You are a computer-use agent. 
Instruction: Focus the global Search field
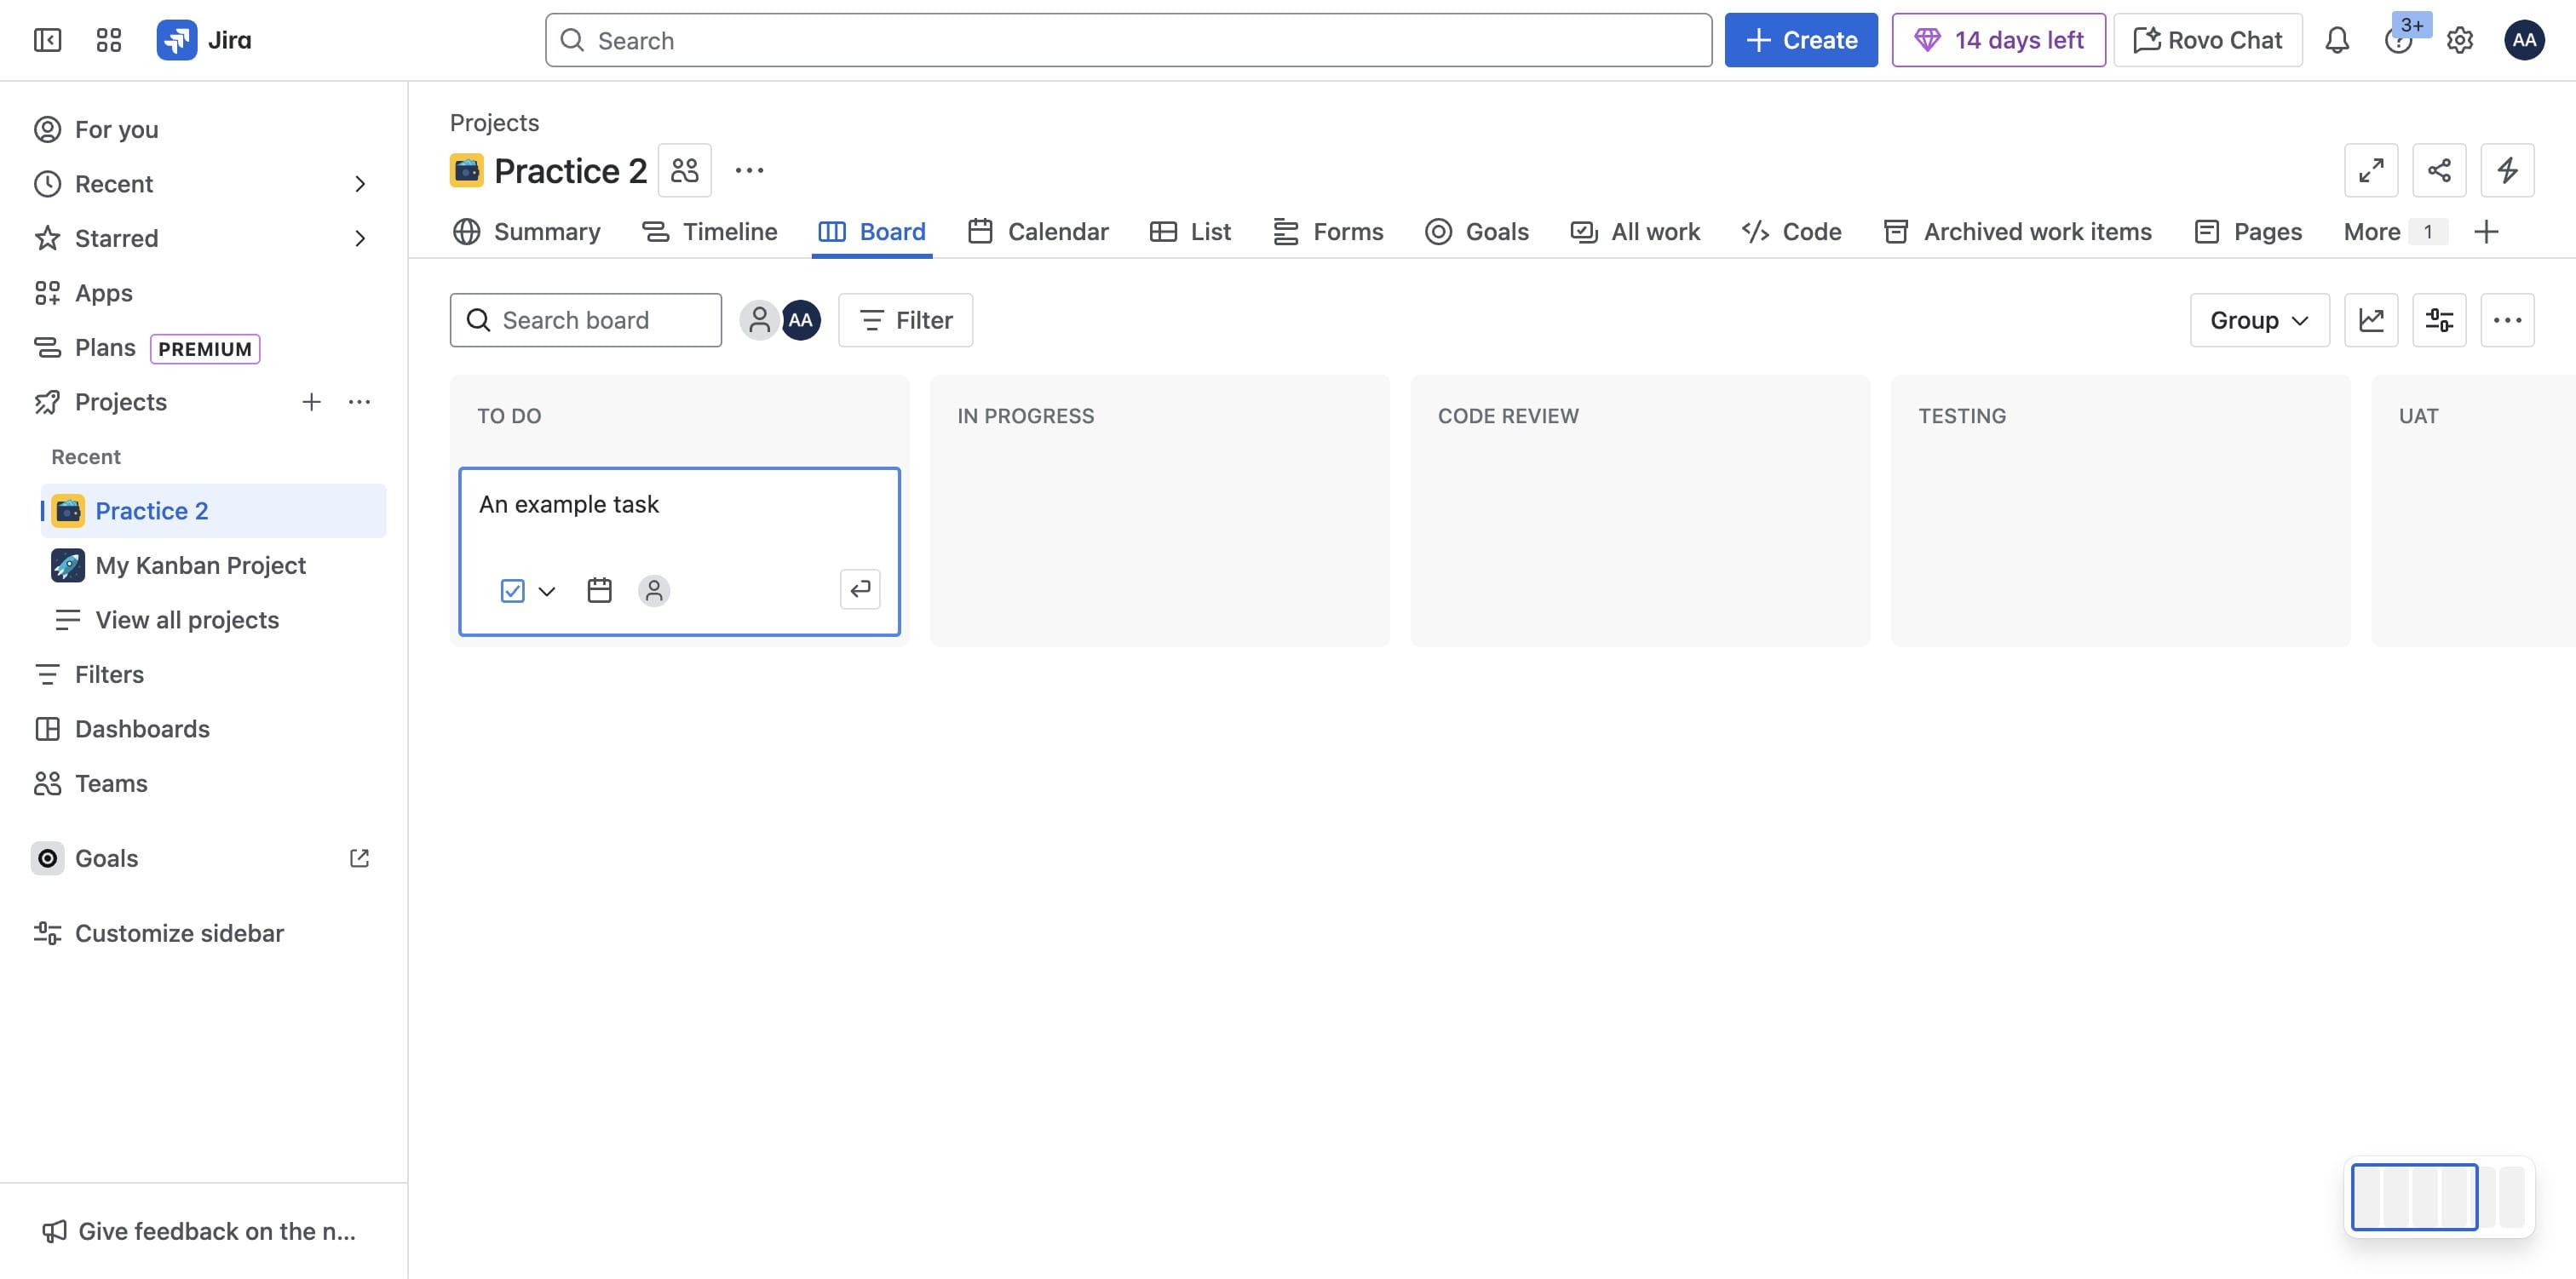point(1128,40)
